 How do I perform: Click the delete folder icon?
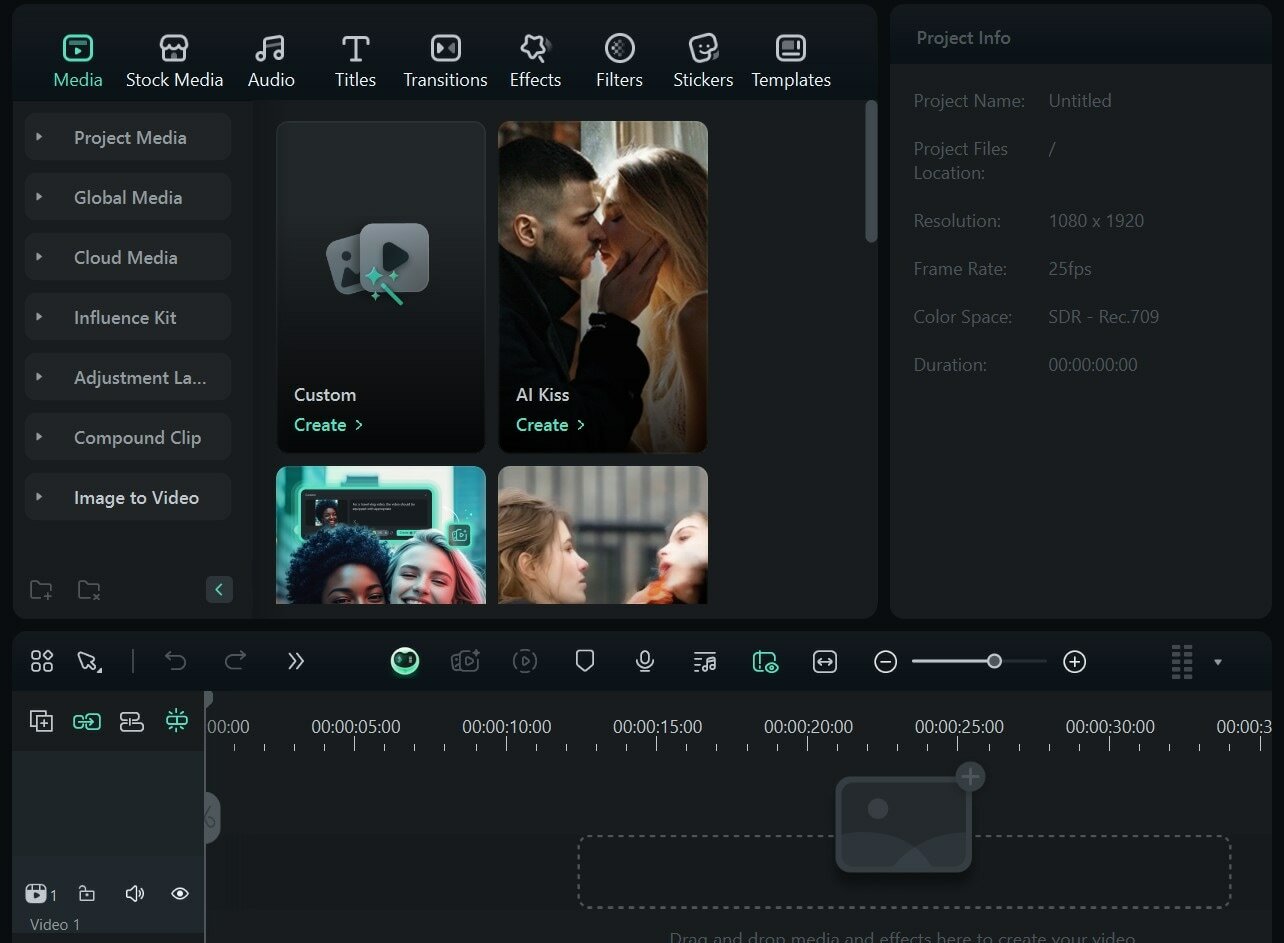pyautogui.click(x=89, y=590)
